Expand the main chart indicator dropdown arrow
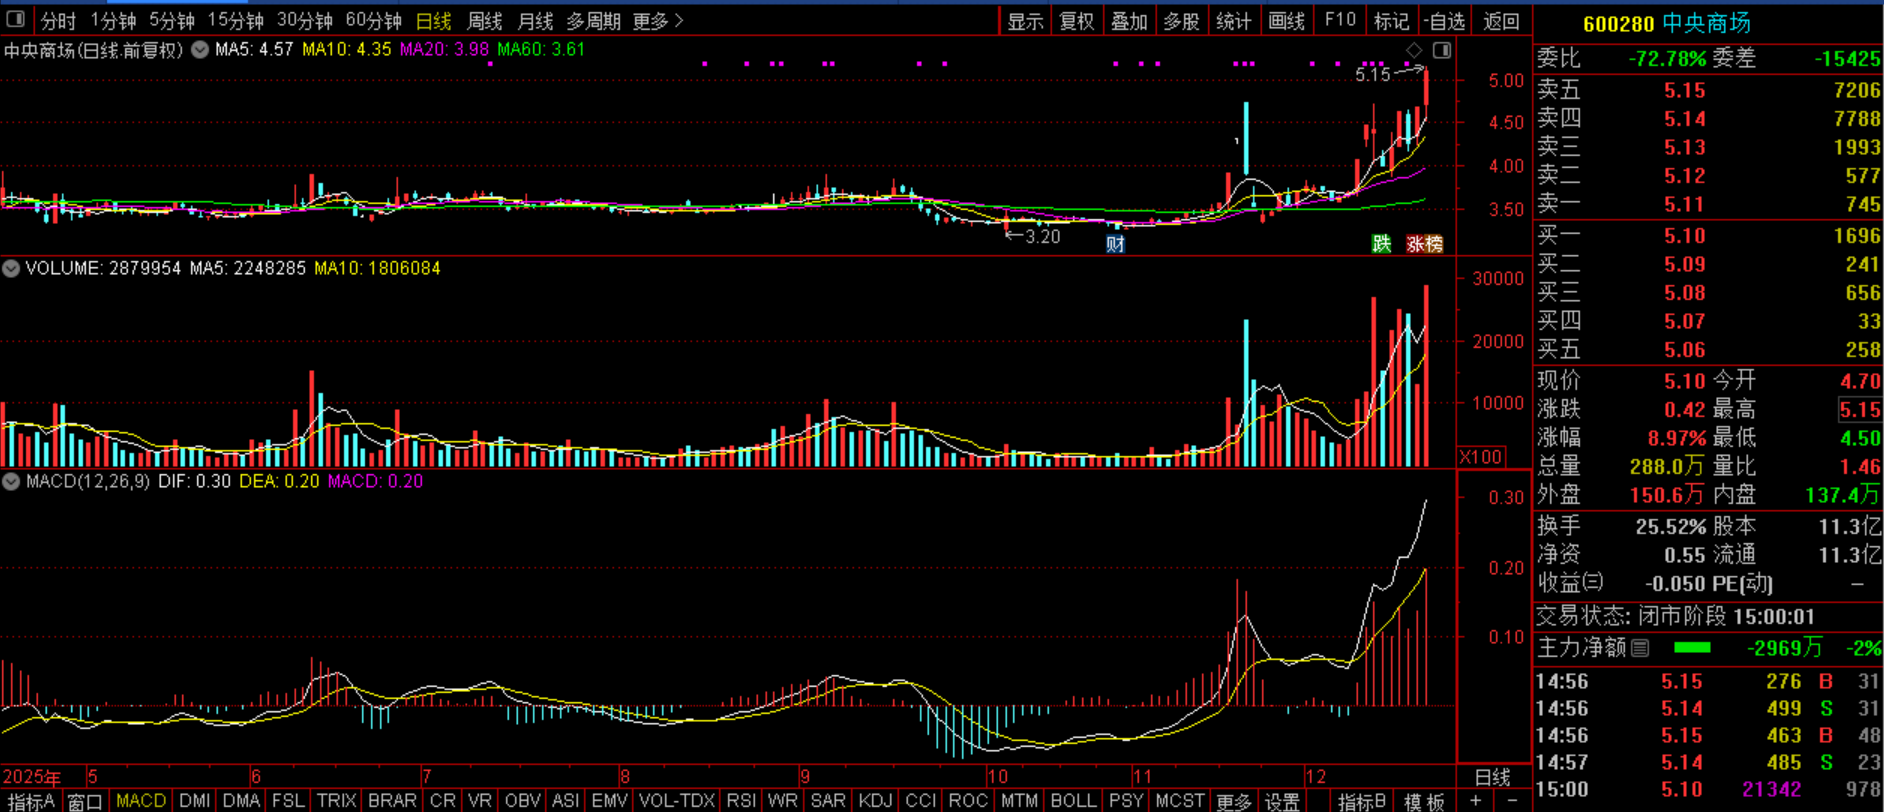 [200, 49]
